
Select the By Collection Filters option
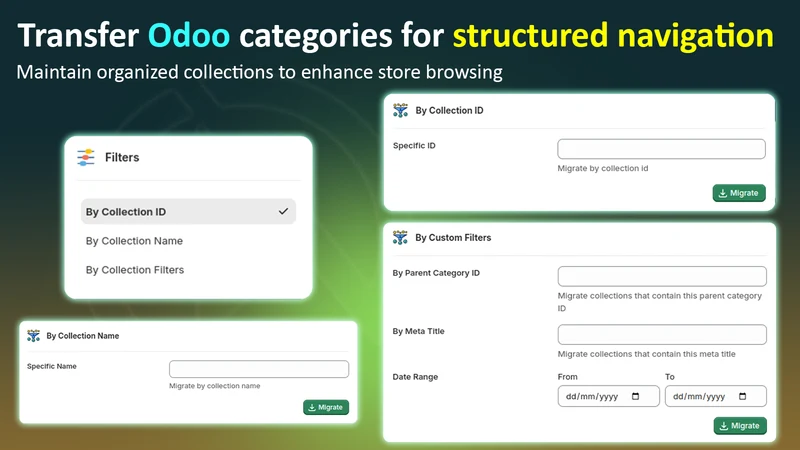(x=135, y=270)
